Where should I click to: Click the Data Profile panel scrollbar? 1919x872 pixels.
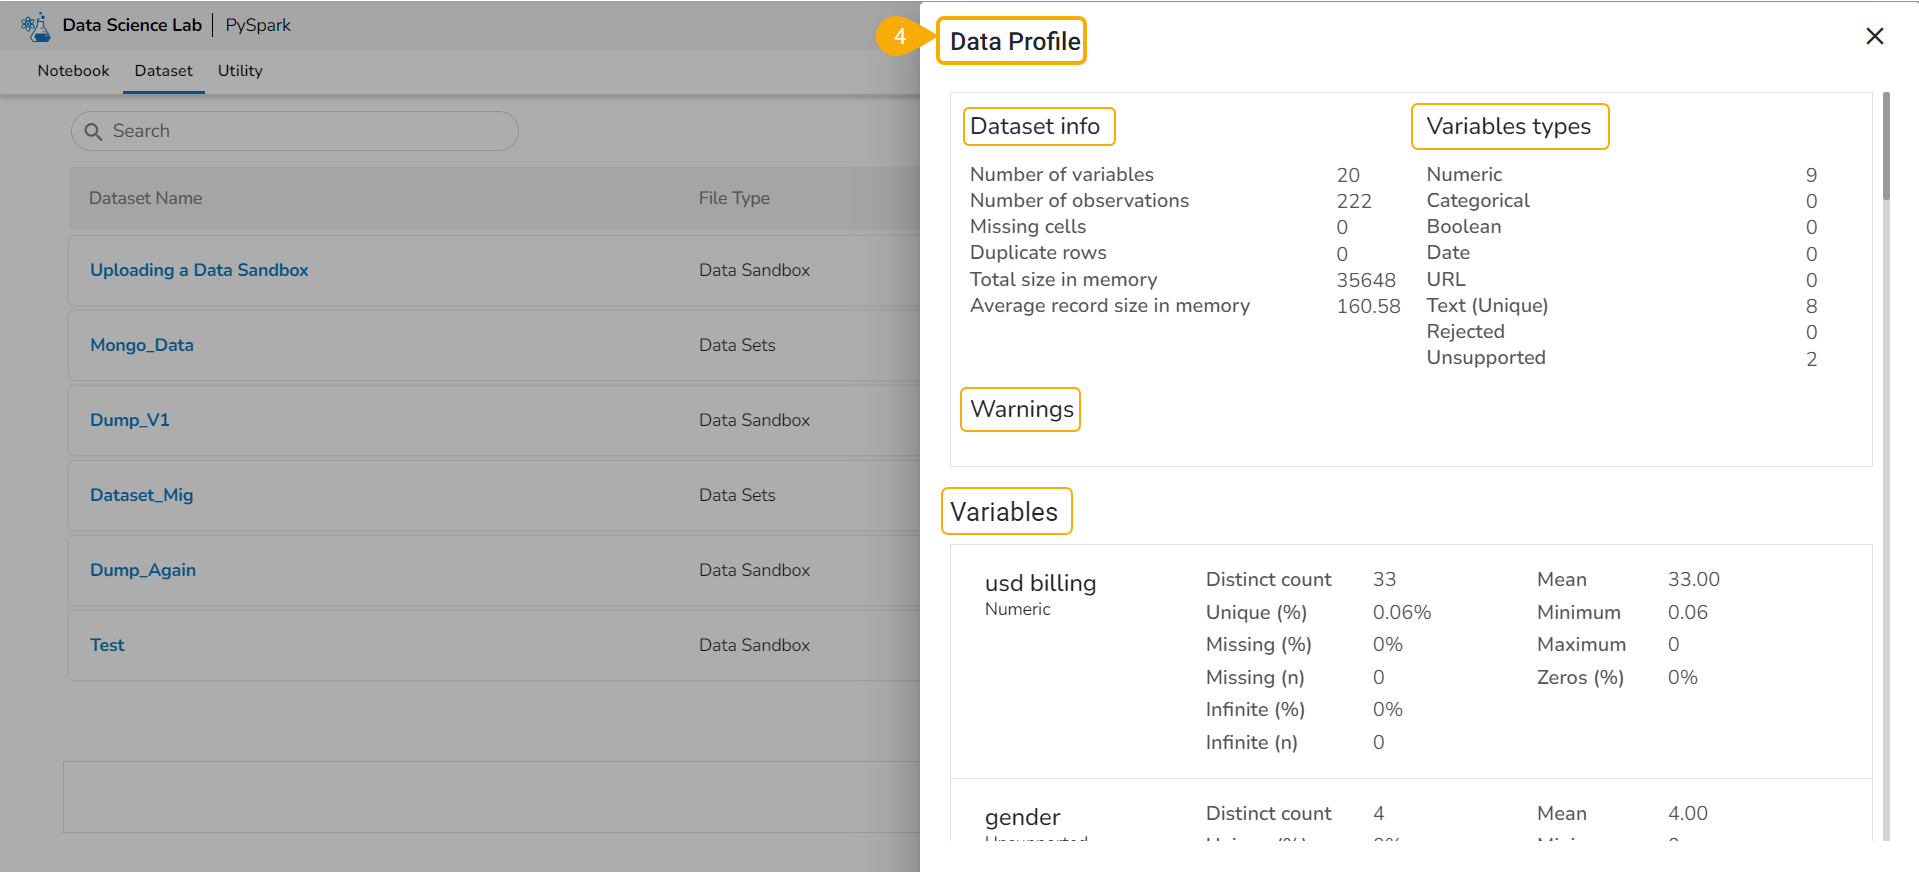click(1886, 146)
